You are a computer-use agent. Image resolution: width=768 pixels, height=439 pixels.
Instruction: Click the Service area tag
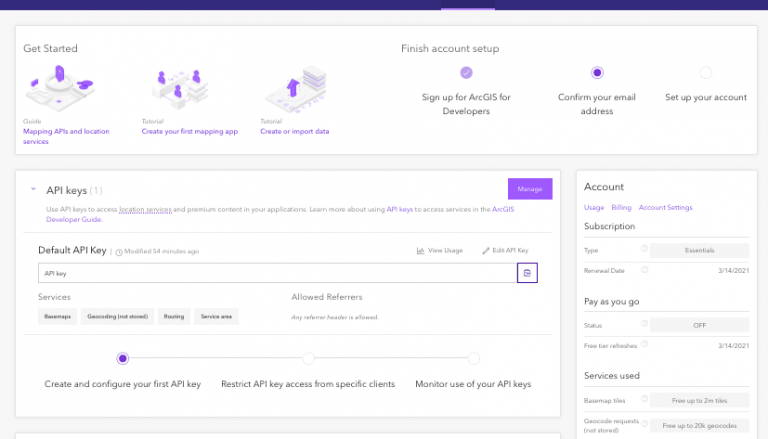point(216,317)
